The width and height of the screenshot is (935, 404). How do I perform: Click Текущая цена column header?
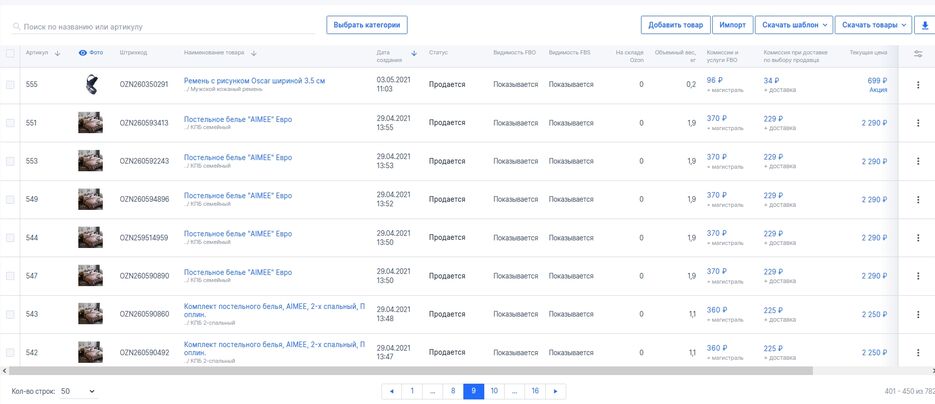click(868, 53)
